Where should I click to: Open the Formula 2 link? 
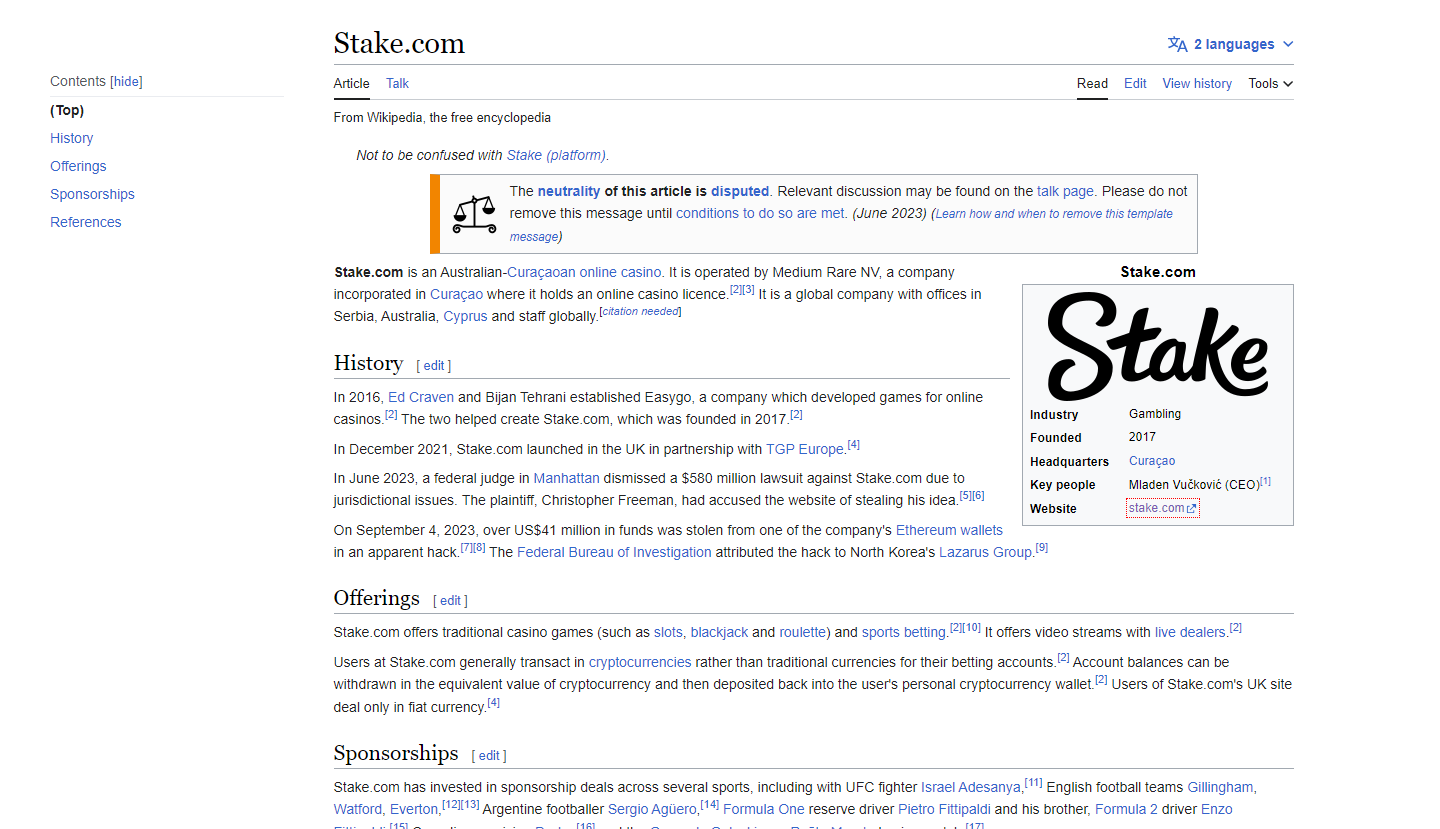click(x=1126, y=809)
